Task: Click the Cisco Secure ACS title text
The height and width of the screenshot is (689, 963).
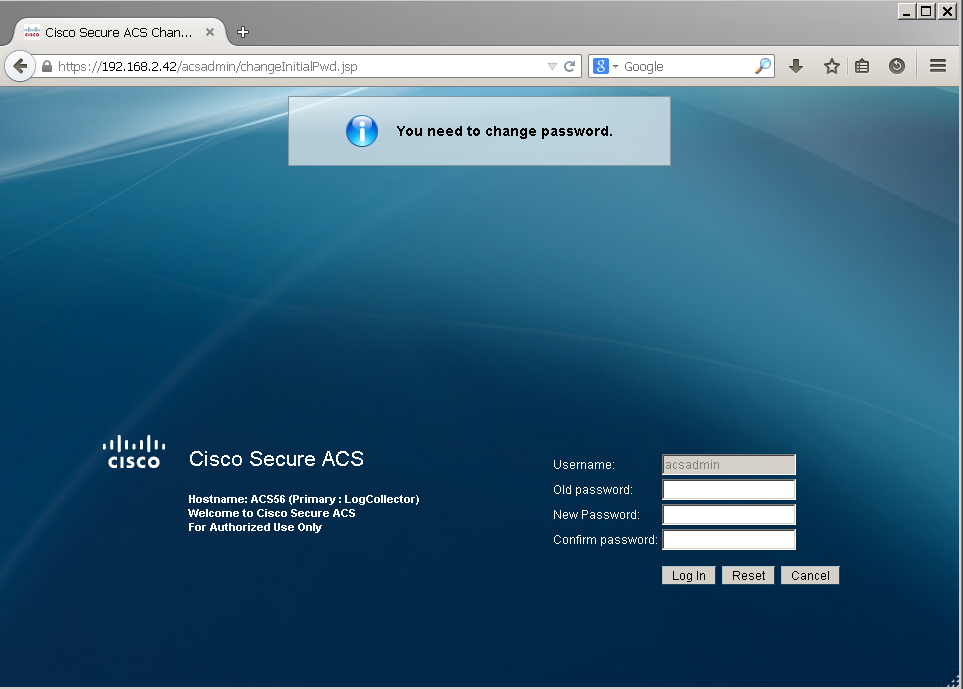Action: (x=276, y=459)
